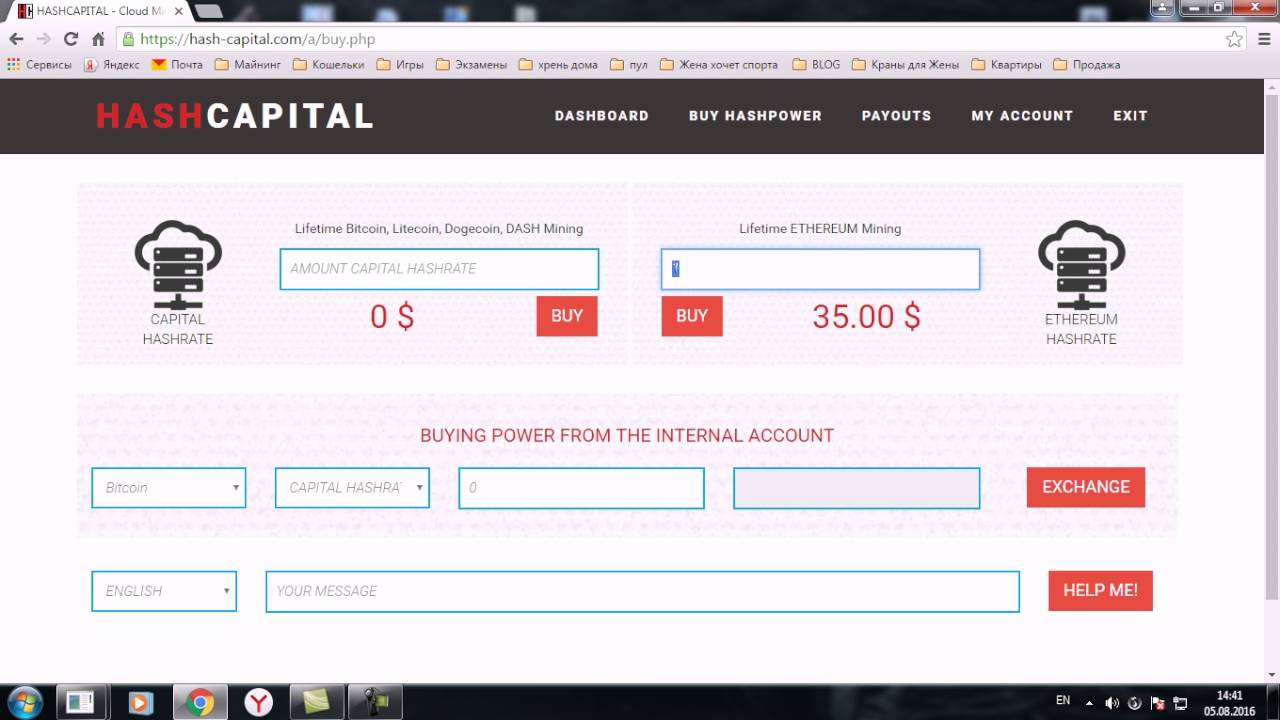Open the ENGLISH language dropdown

(164, 591)
